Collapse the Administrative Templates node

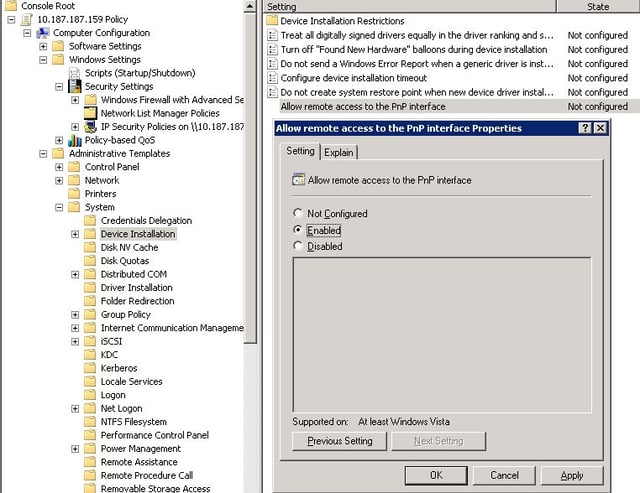[x=43, y=154]
